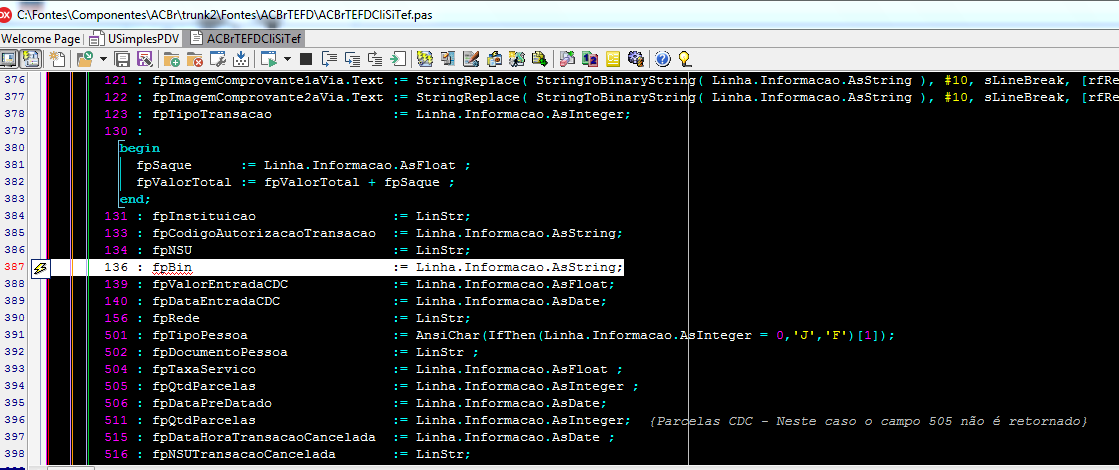Select the ACBrTEFDCliSiTef editor tab
The height and width of the screenshot is (470, 1119).
point(246,39)
